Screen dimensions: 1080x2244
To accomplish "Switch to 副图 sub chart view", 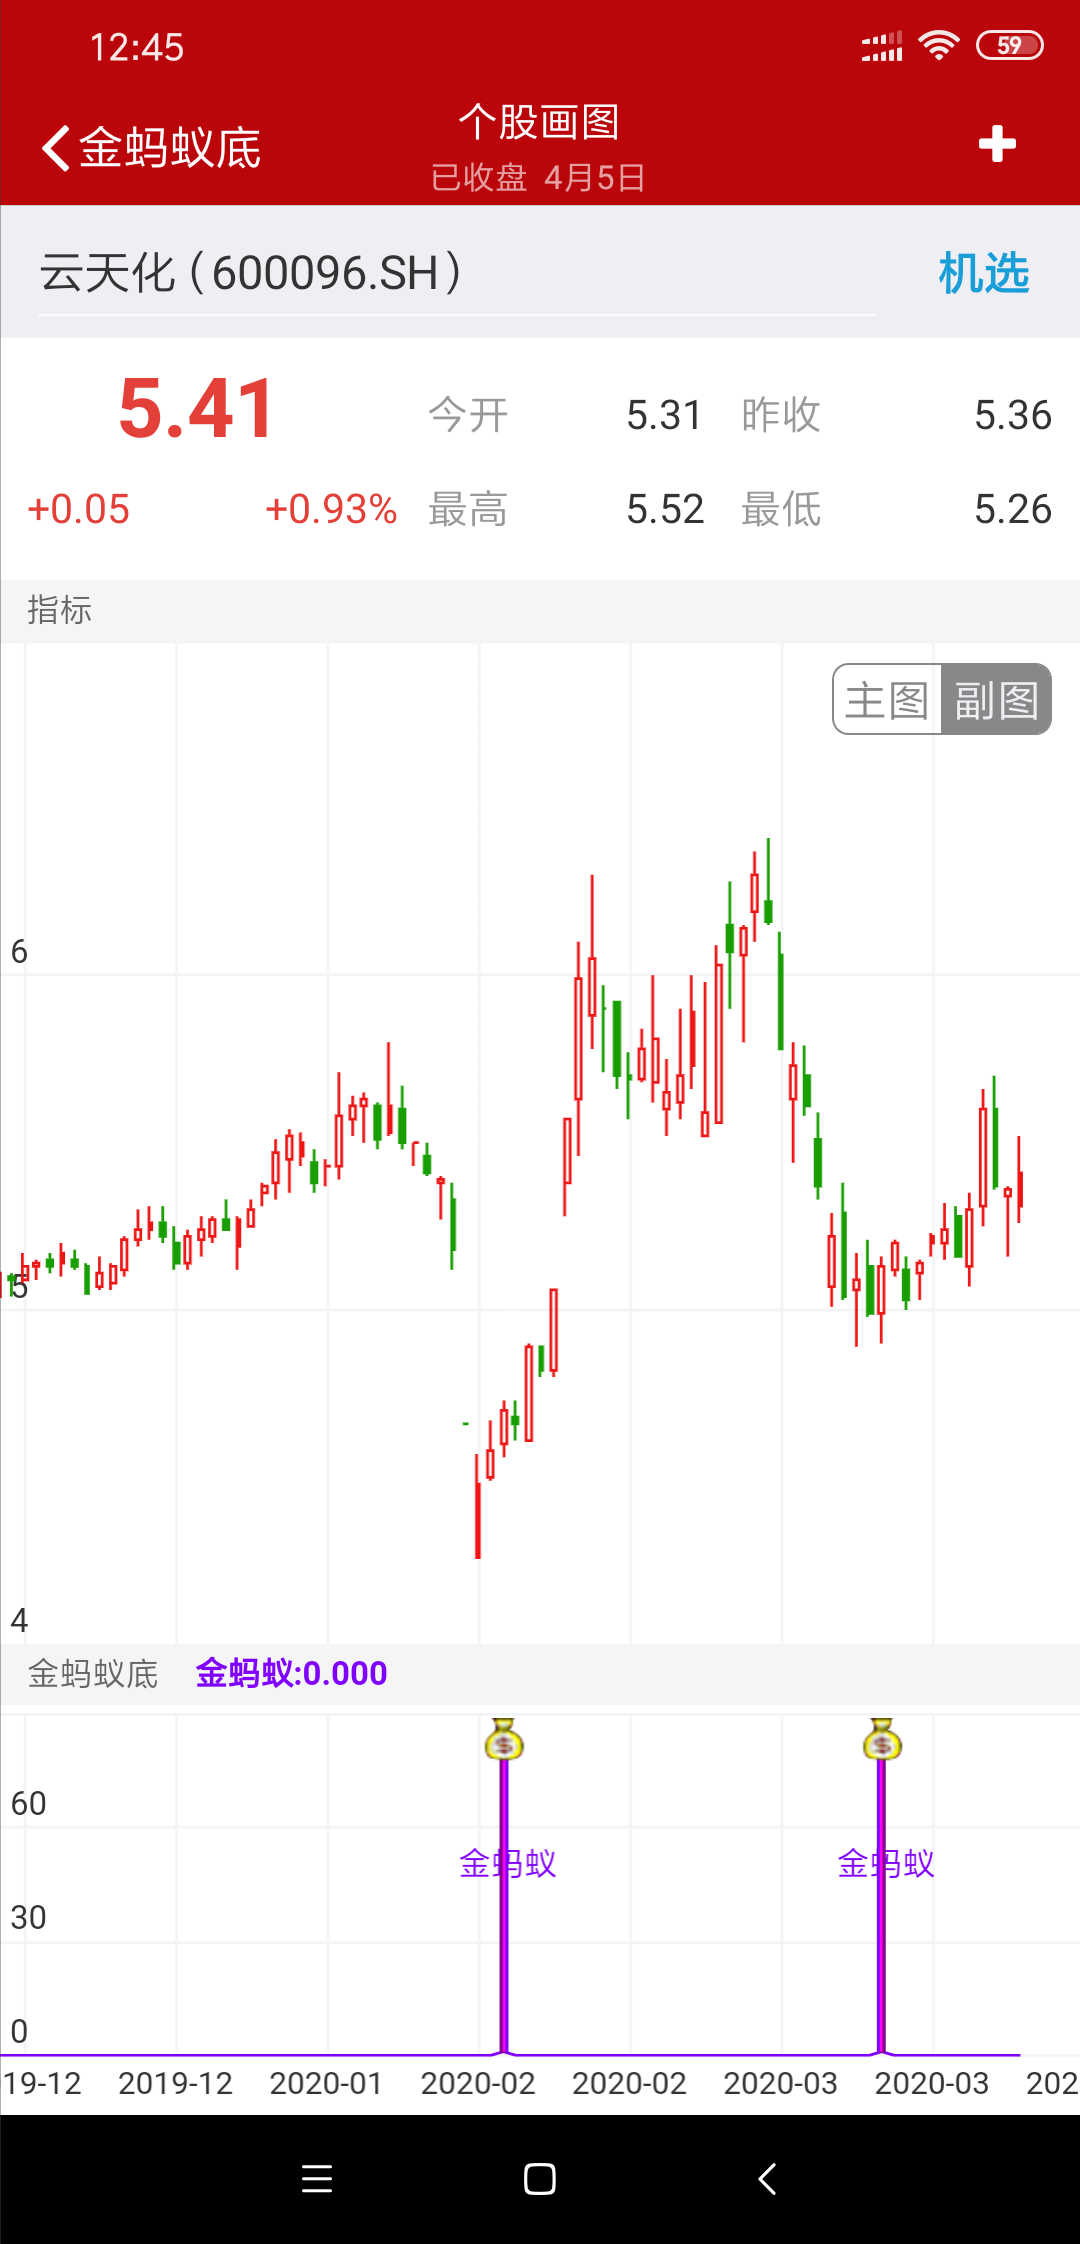I will pos(996,700).
